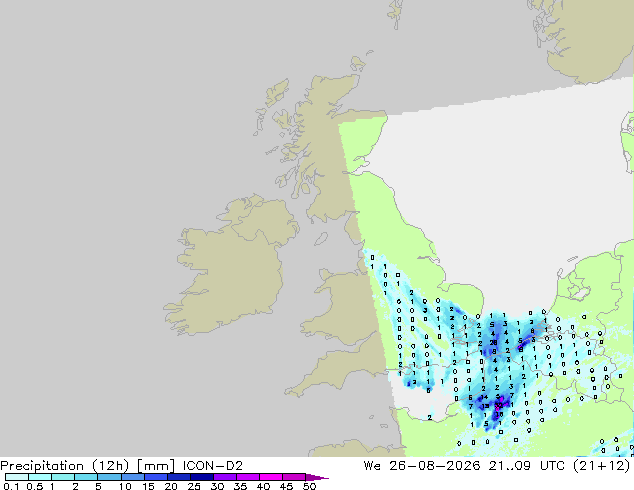Image resolution: width=634 pixels, height=490 pixels.
Task: Pick the 10–15 mm legend color swatch
Action: pos(132,477)
